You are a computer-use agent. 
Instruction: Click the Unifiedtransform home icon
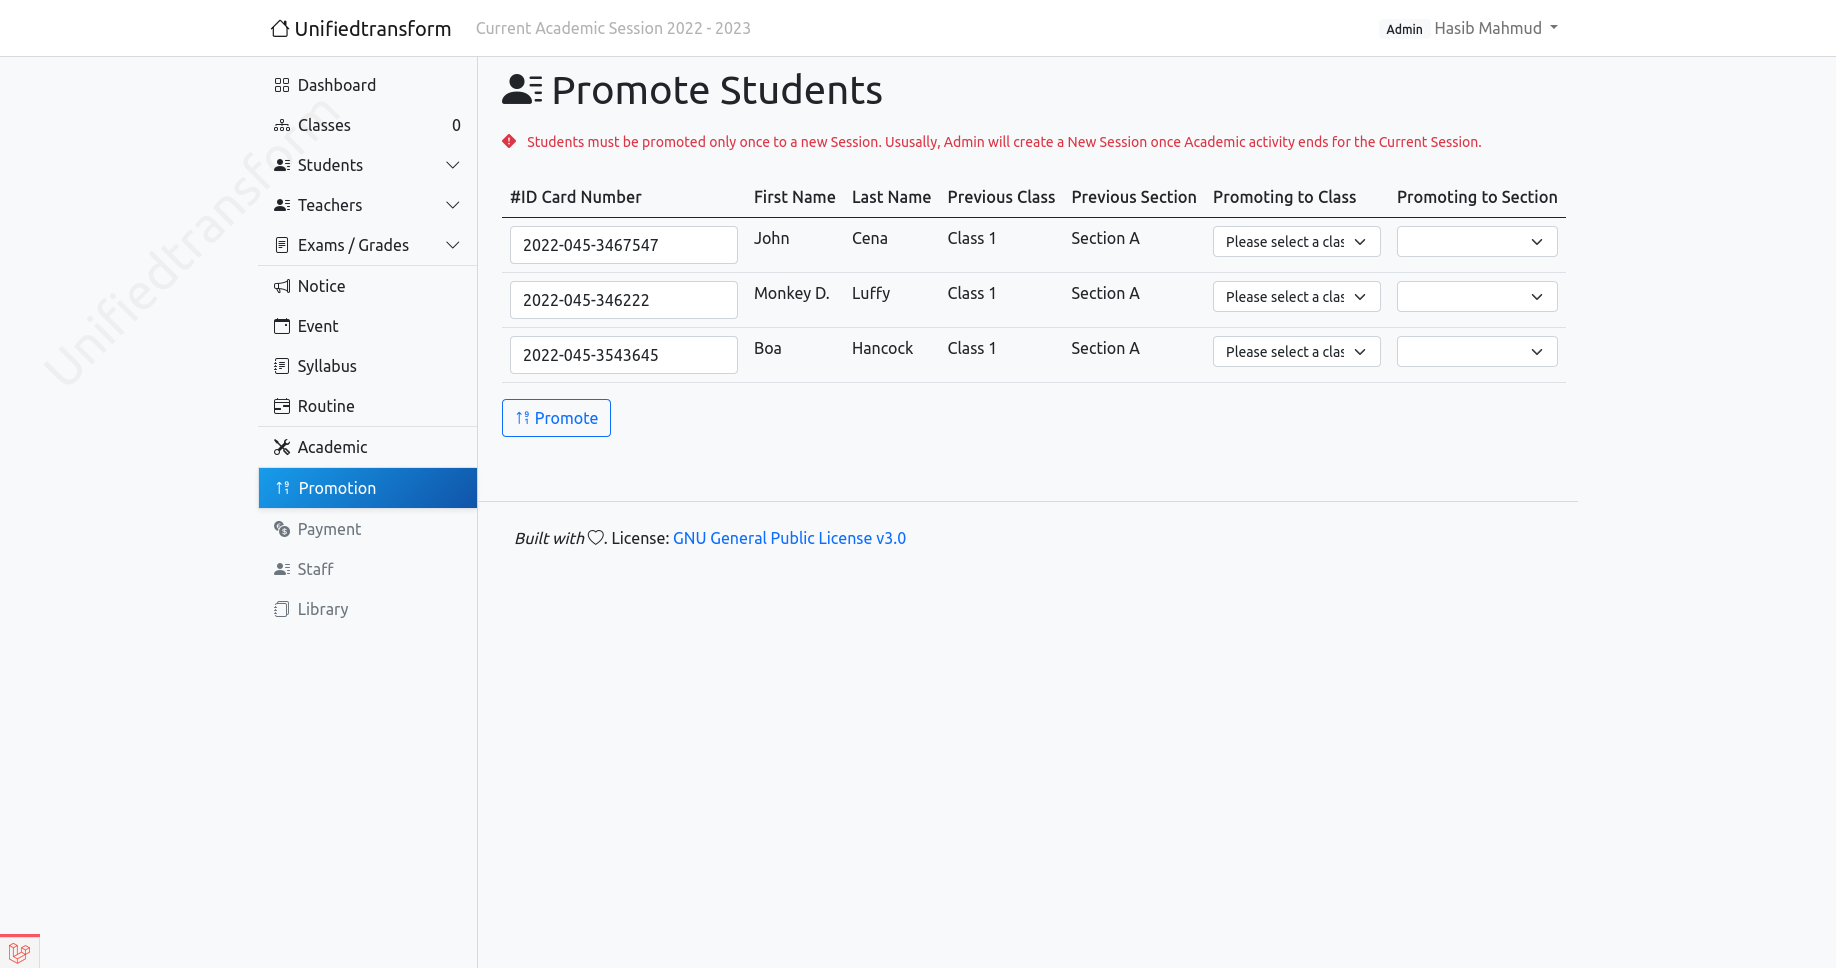pos(280,28)
